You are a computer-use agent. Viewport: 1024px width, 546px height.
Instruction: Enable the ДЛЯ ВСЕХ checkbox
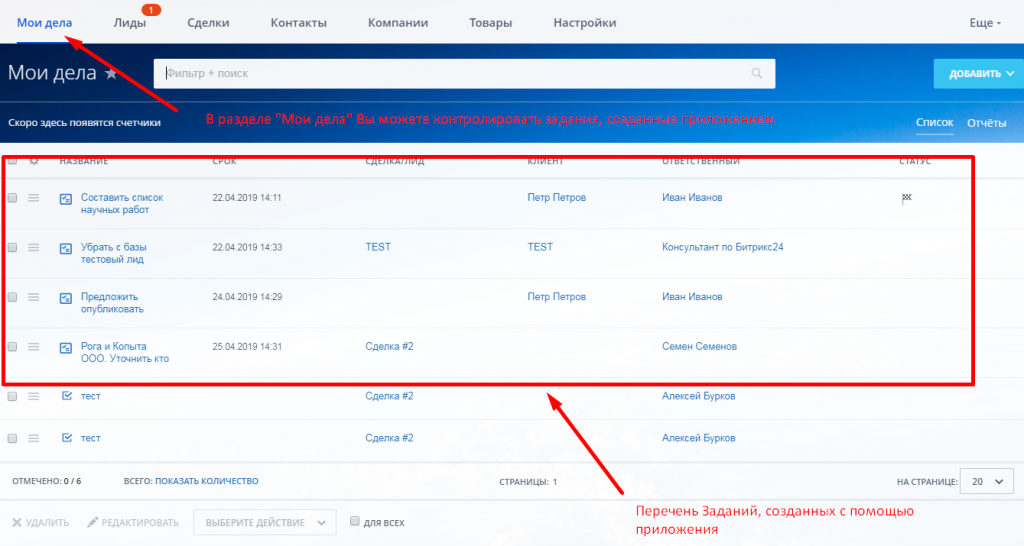pyautogui.click(x=355, y=521)
